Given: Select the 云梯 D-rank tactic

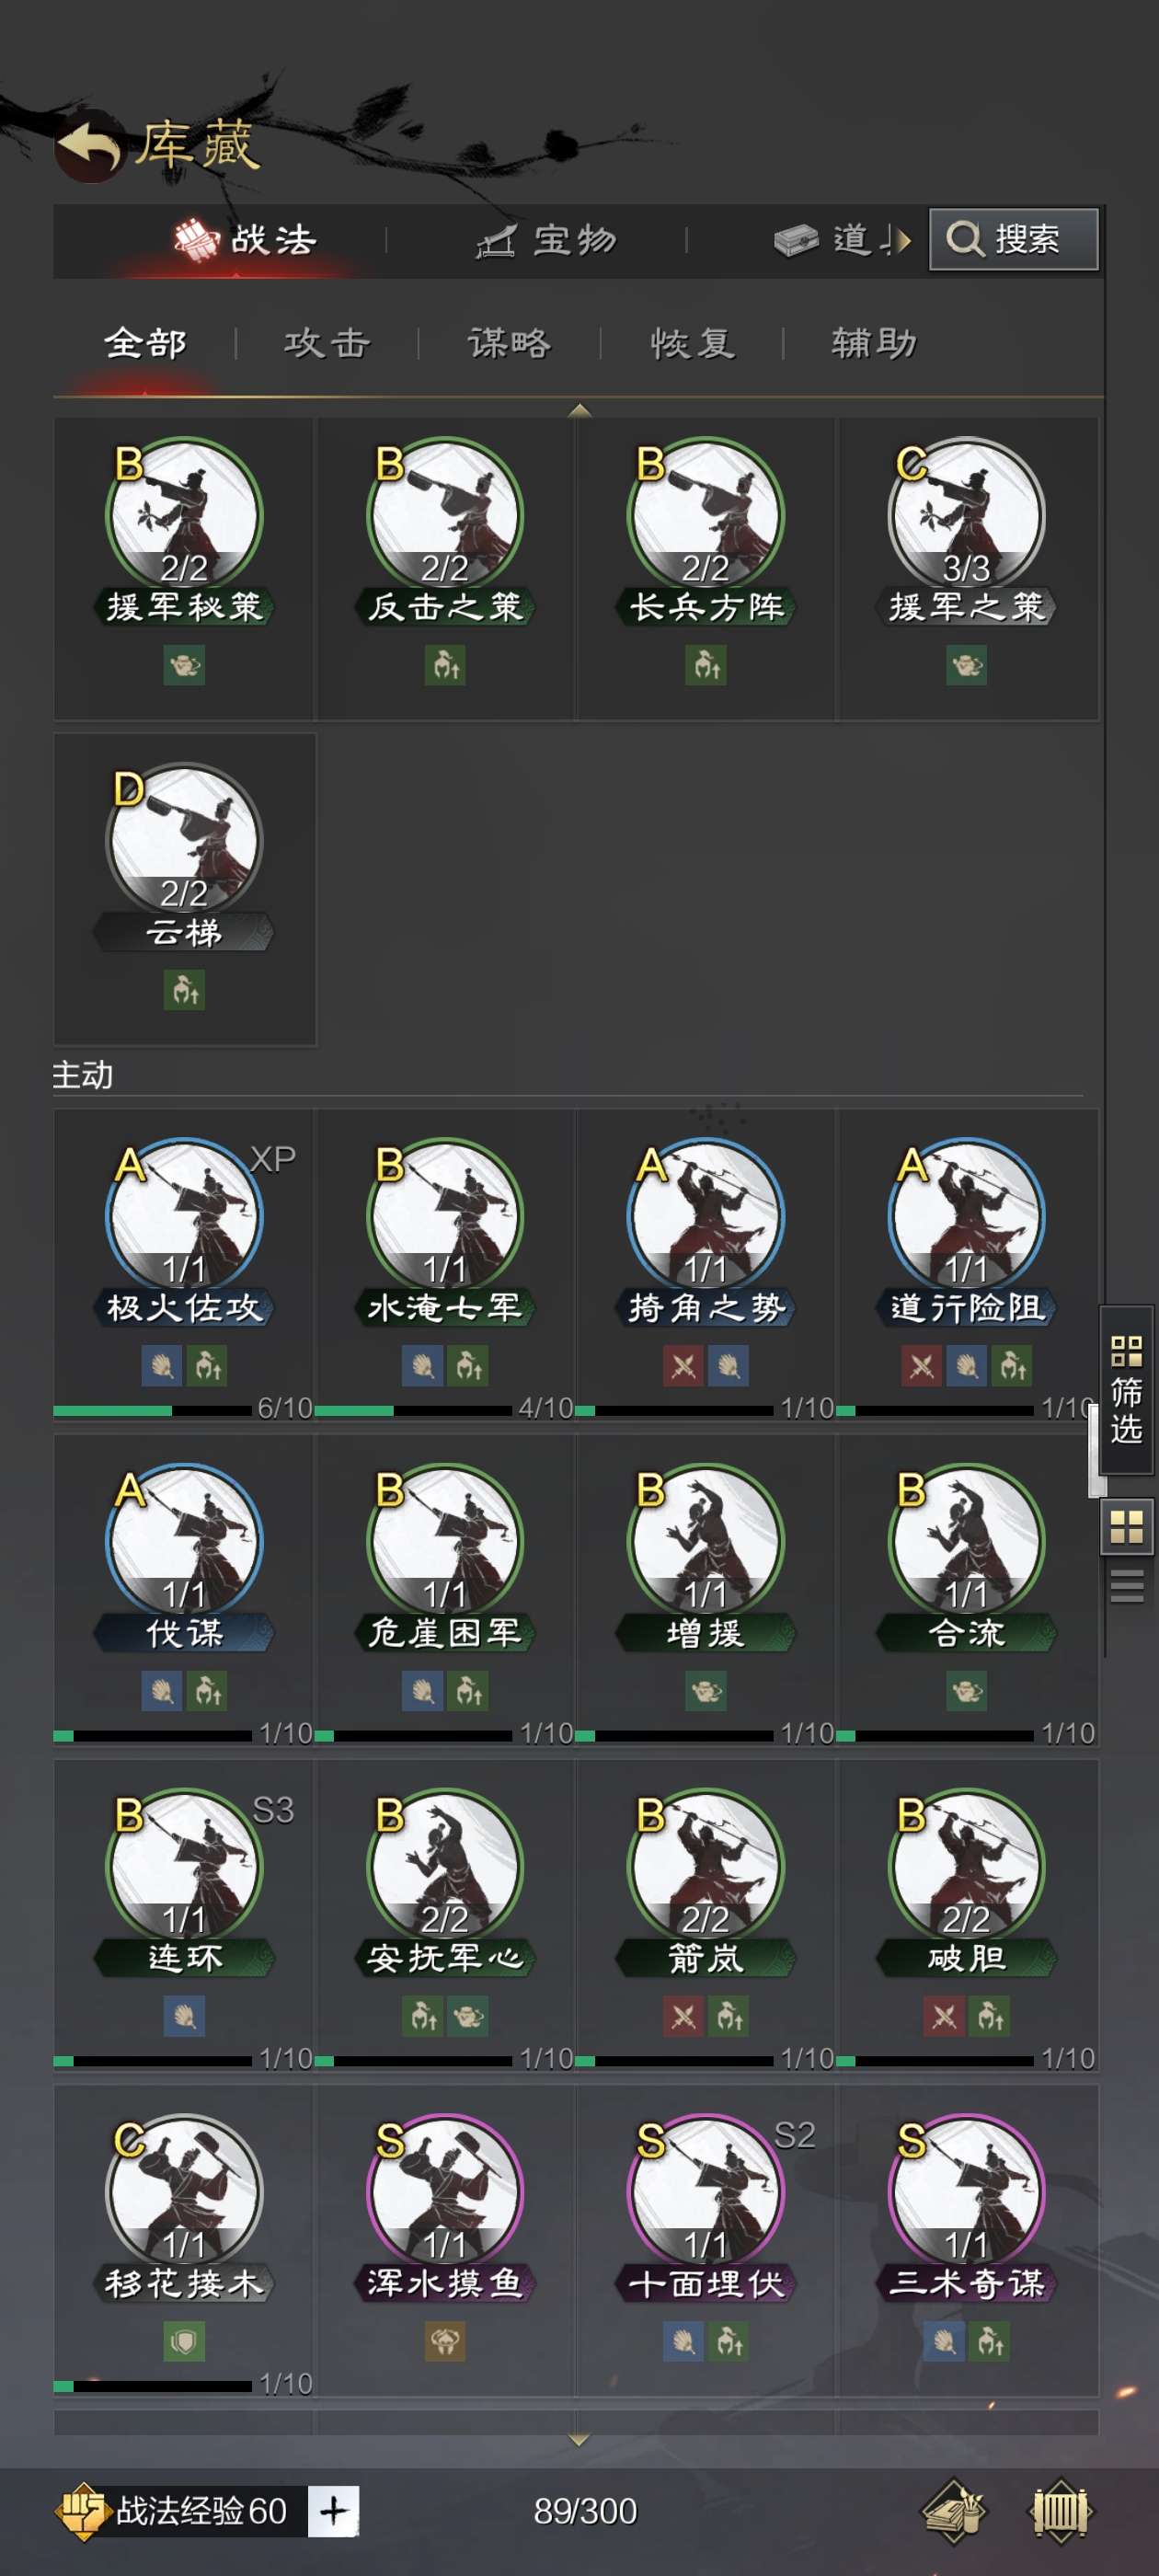Looking at the screenshot, I should coord(184,840).
